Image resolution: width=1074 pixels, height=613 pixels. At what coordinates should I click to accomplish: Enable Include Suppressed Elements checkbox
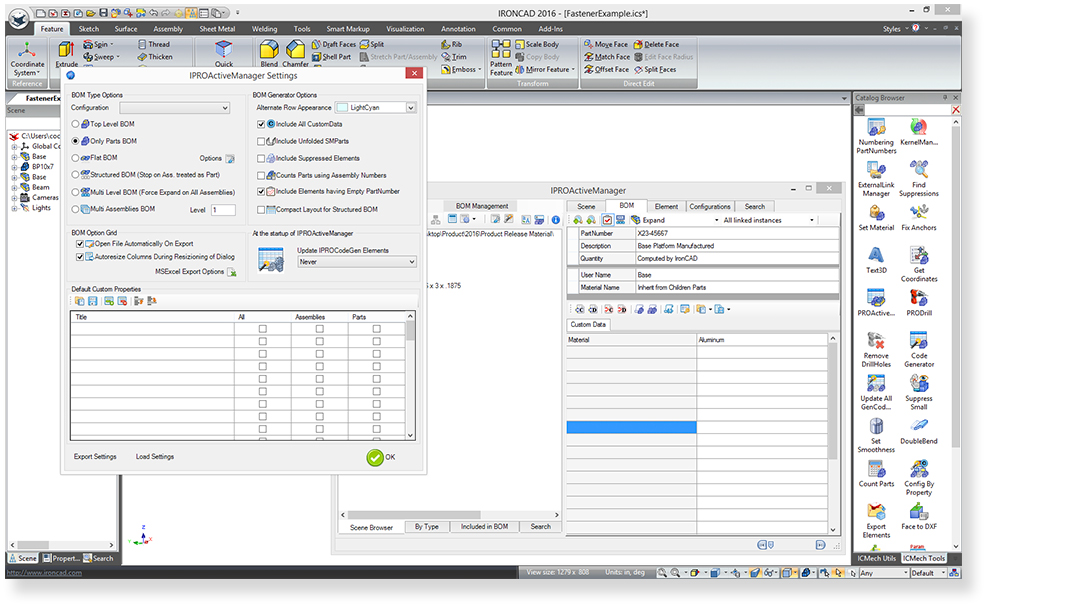(x=262, y=158)
